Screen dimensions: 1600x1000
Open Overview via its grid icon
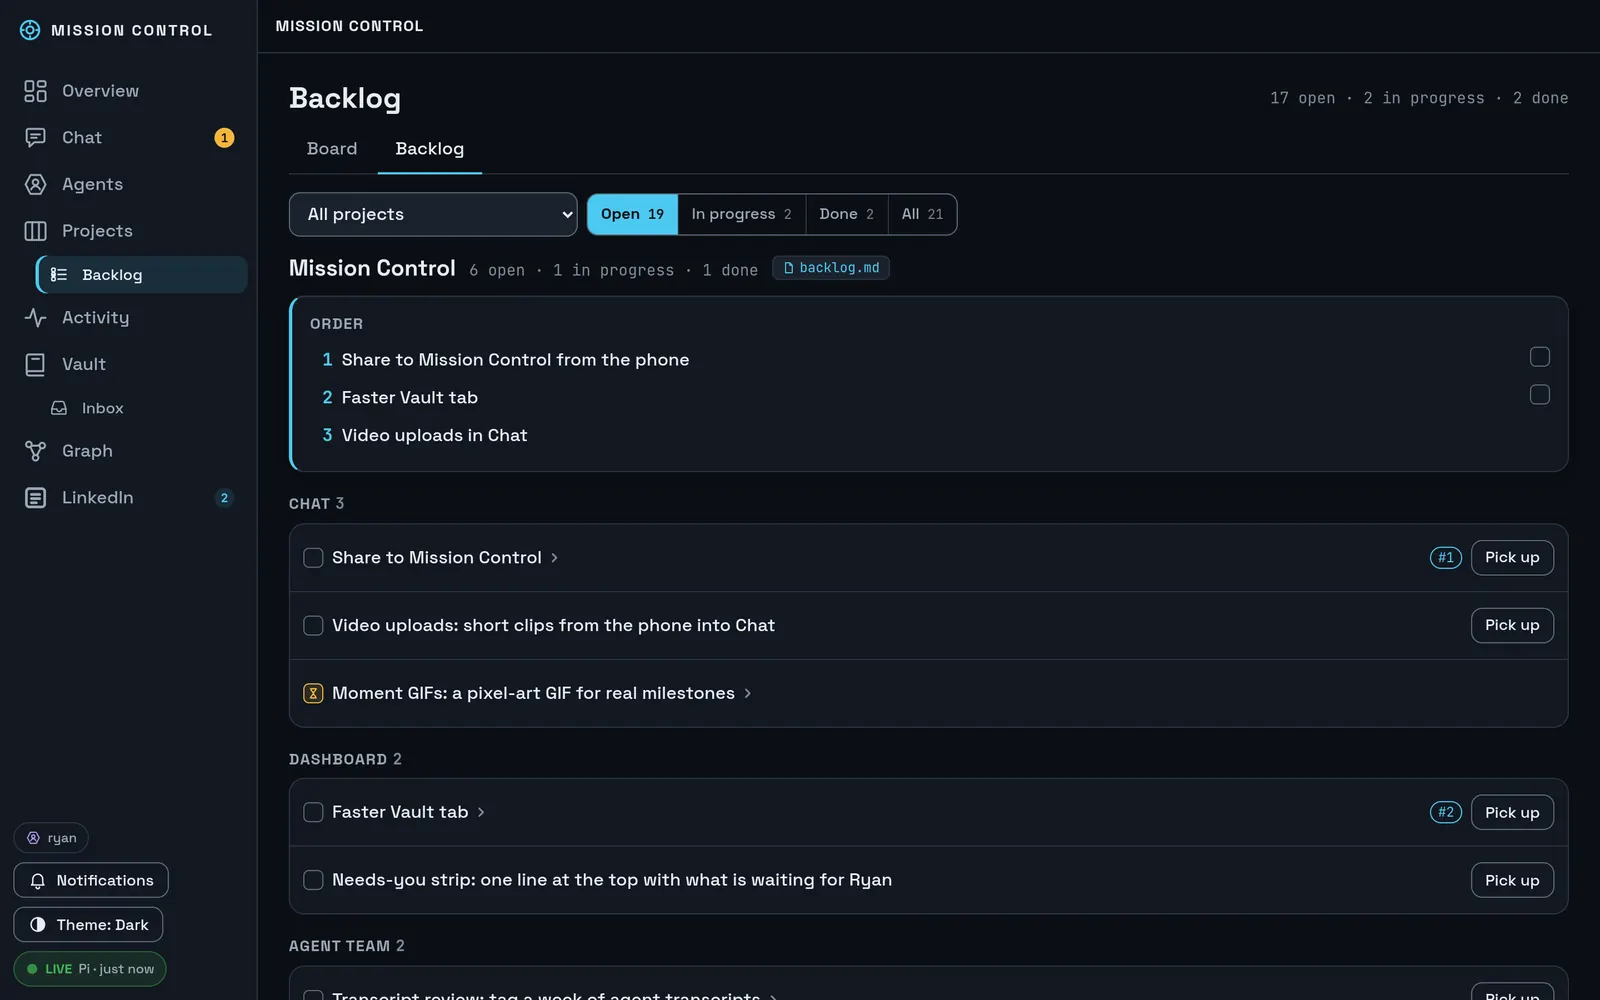point(35,91)
